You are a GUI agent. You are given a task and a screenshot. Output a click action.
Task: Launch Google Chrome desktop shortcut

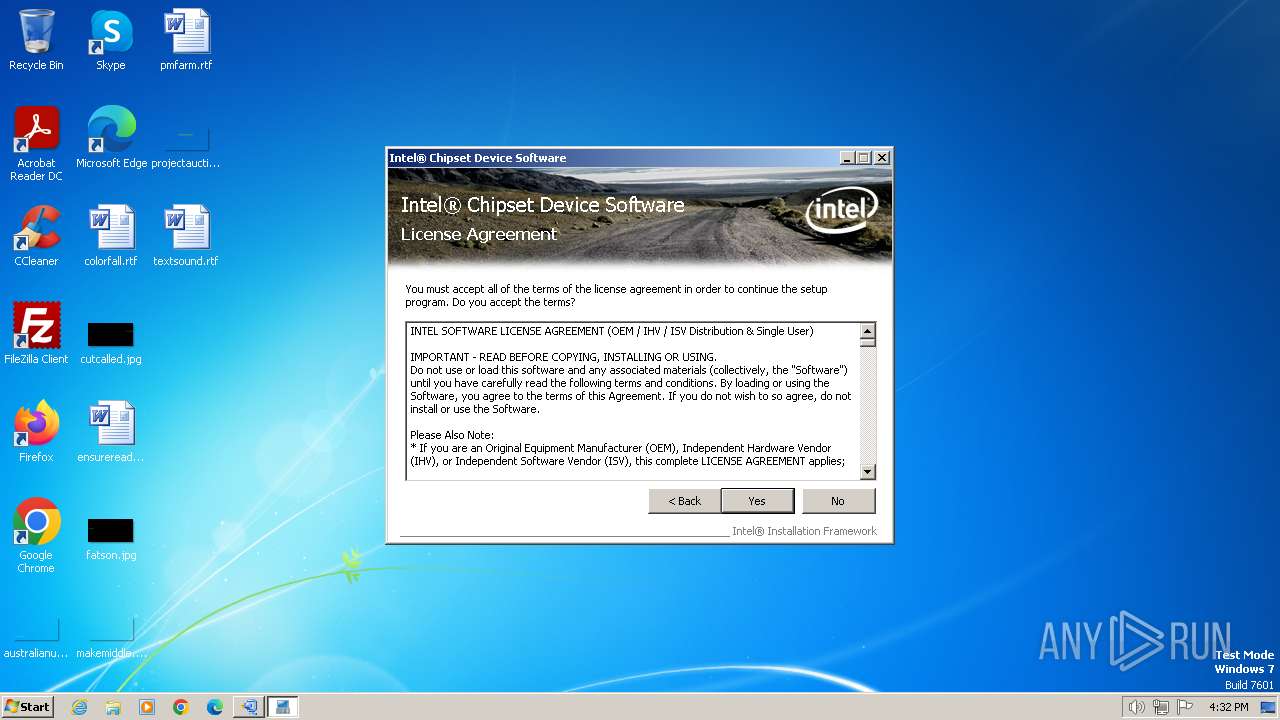[x=36, y=536]
